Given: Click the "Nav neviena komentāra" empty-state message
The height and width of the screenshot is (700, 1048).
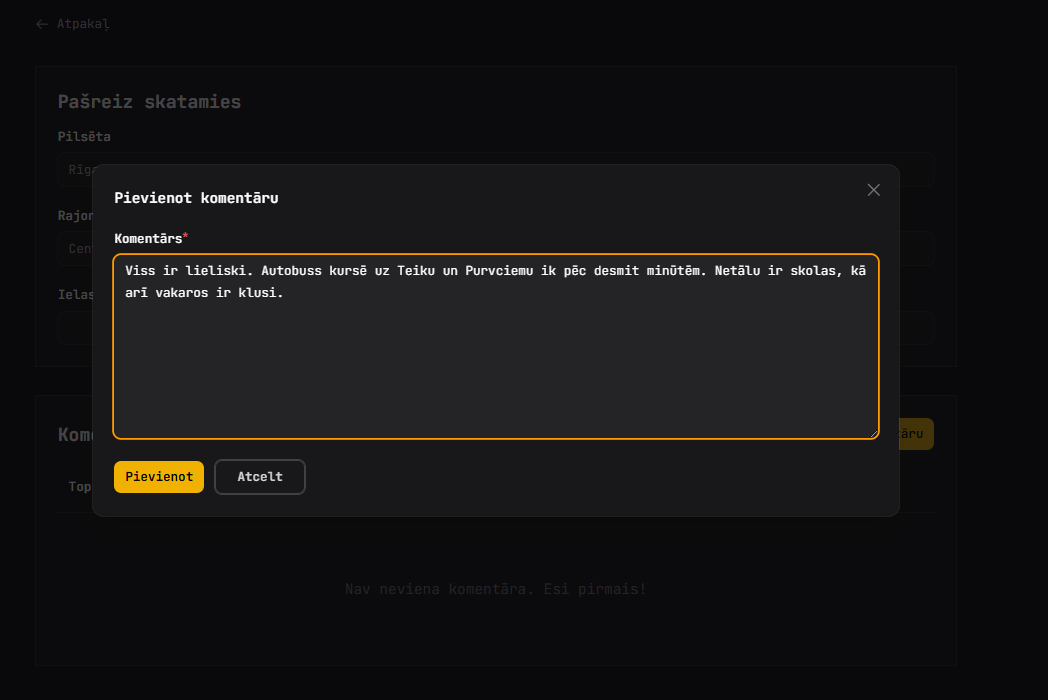Looking at the screenshot, I should click(495, 589).
